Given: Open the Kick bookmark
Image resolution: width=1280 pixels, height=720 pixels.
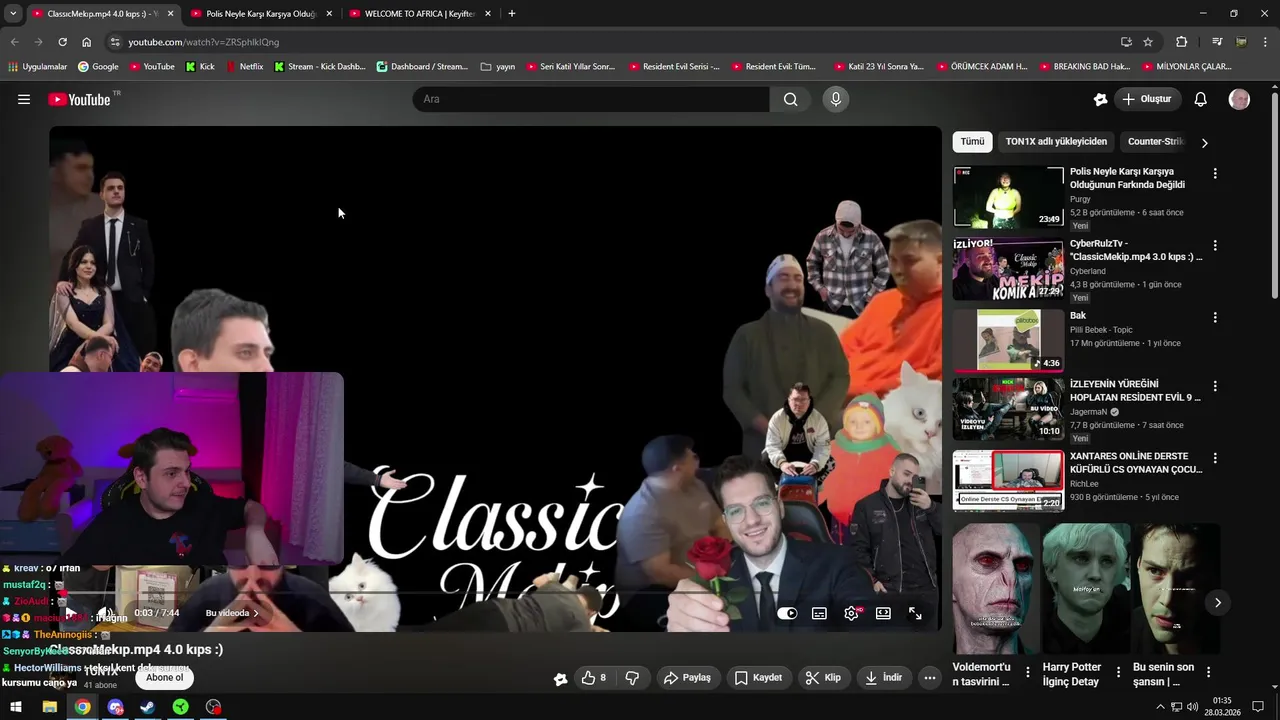Looking at the screenshot, I should point(200,67).
